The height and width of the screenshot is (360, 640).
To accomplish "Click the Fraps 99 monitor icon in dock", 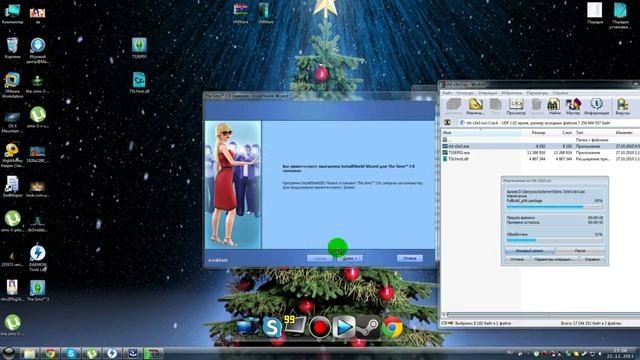I will [x=295, y=325].
